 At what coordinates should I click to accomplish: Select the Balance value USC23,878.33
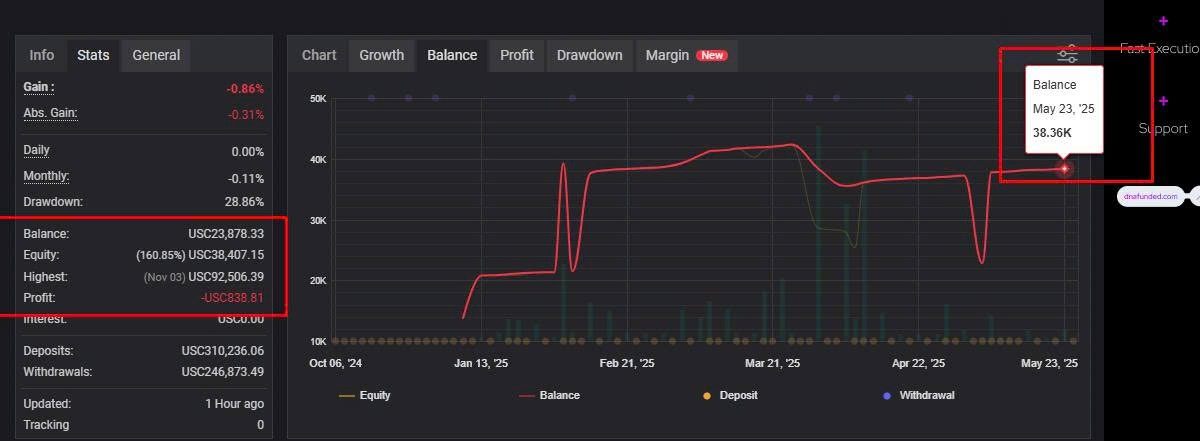pyautogui.click(x=226, y=233)
